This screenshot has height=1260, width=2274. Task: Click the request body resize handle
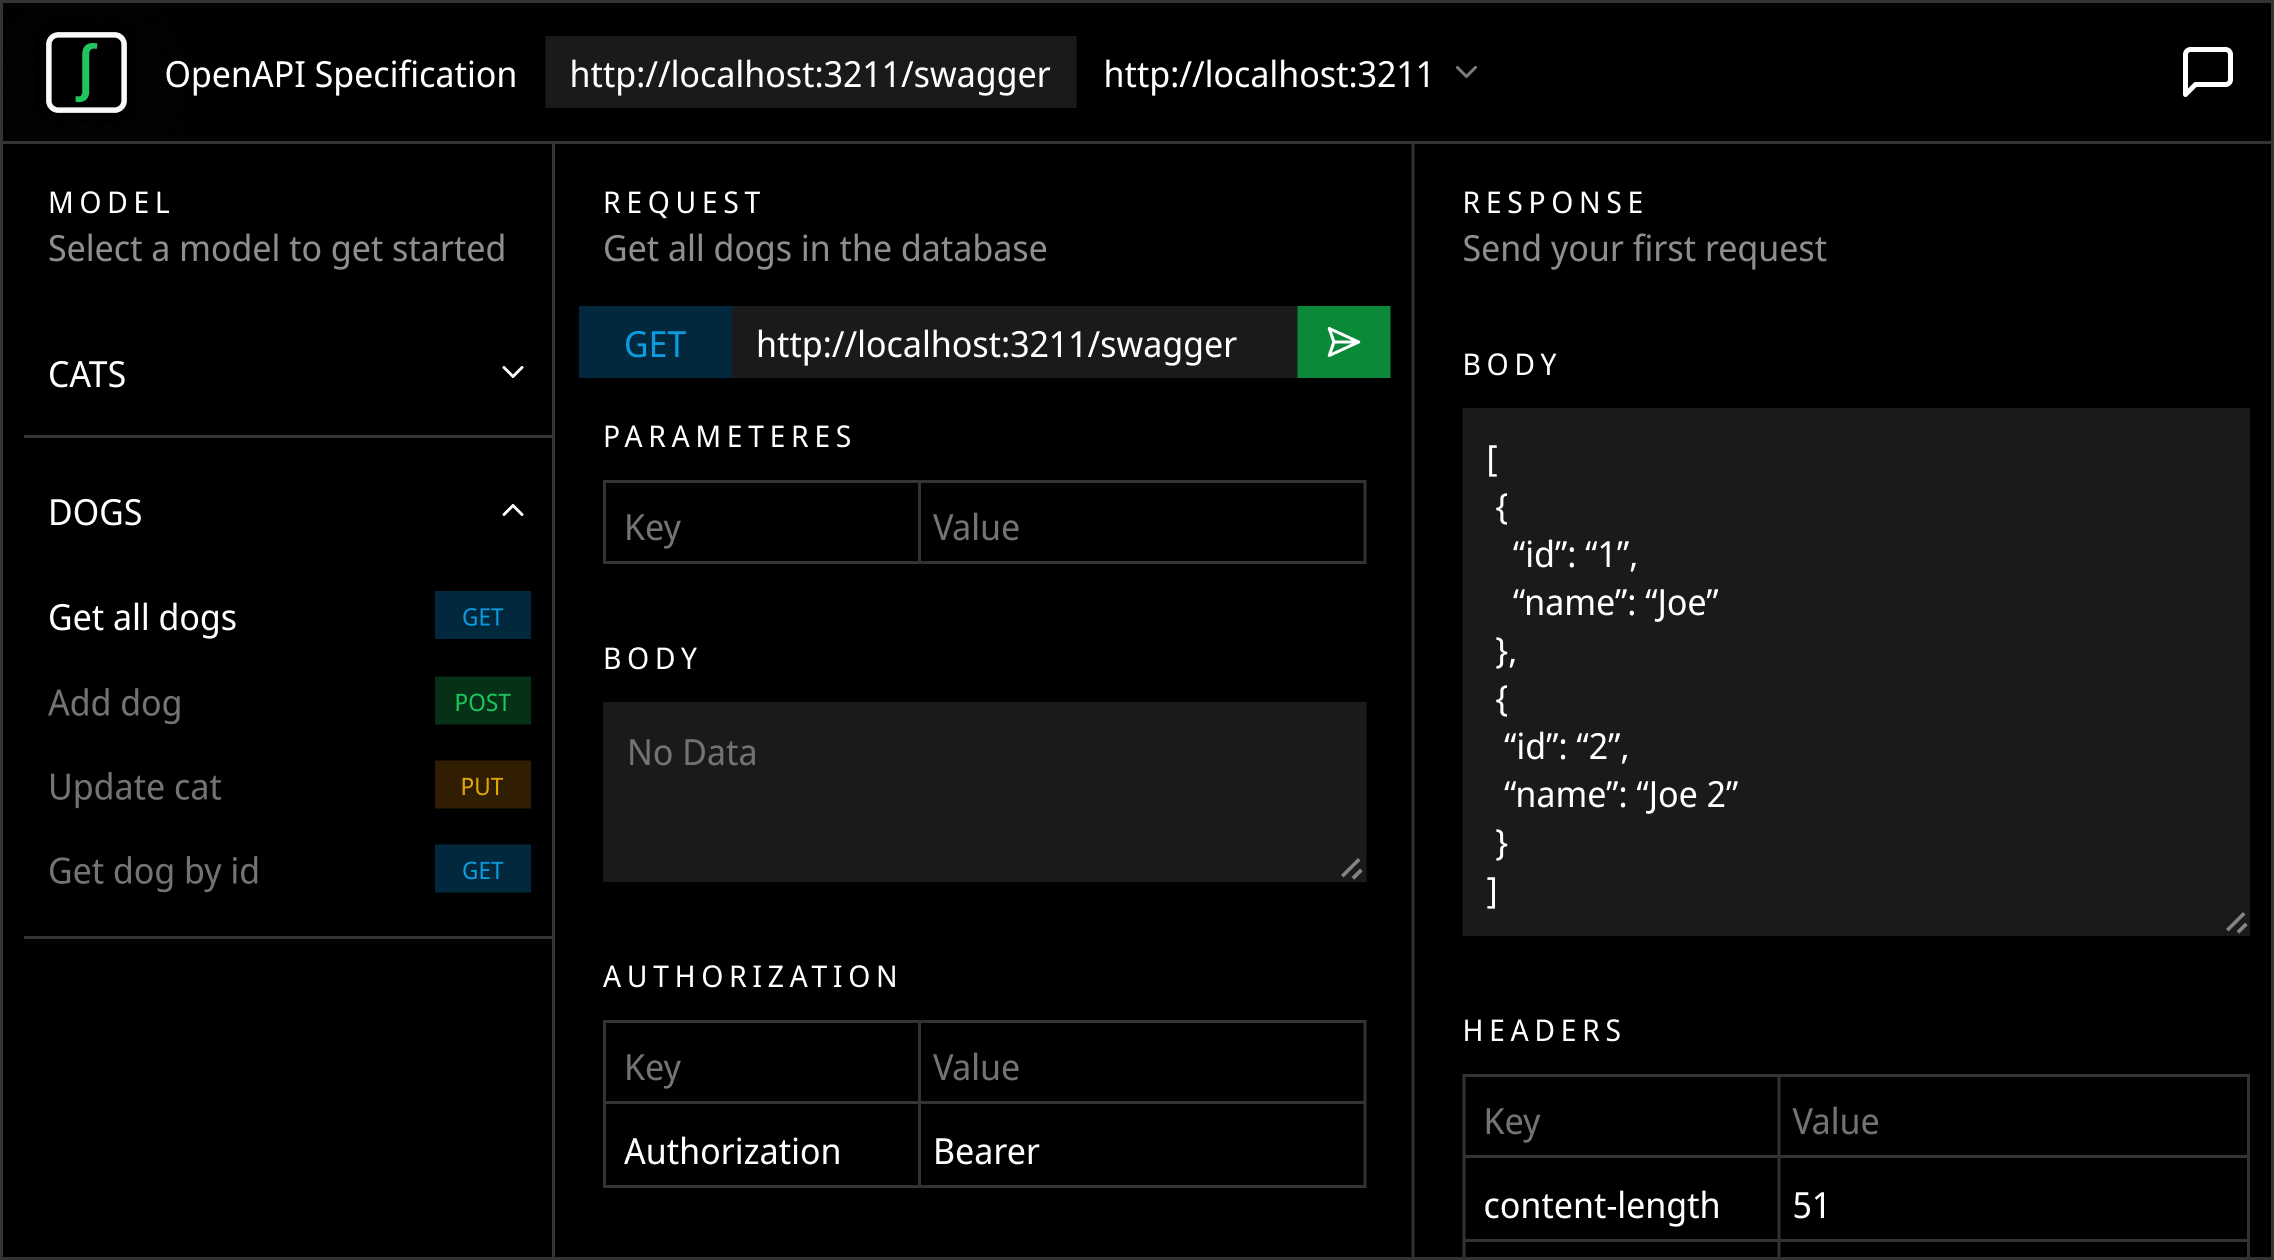click(x=1351, y=868)
